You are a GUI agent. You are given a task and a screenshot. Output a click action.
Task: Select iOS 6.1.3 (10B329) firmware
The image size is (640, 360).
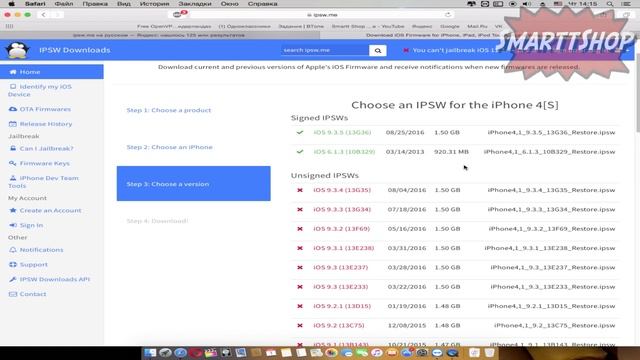tap(344, 151)
